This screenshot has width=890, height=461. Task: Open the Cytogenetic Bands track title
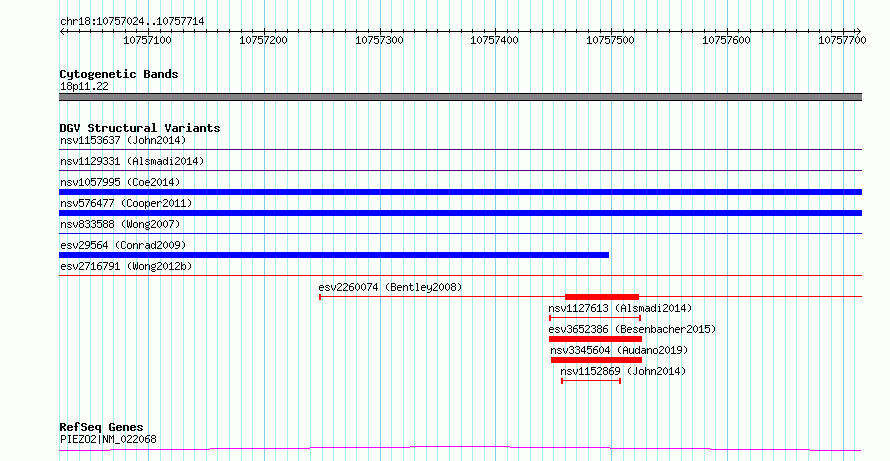(x=119, y=74)
